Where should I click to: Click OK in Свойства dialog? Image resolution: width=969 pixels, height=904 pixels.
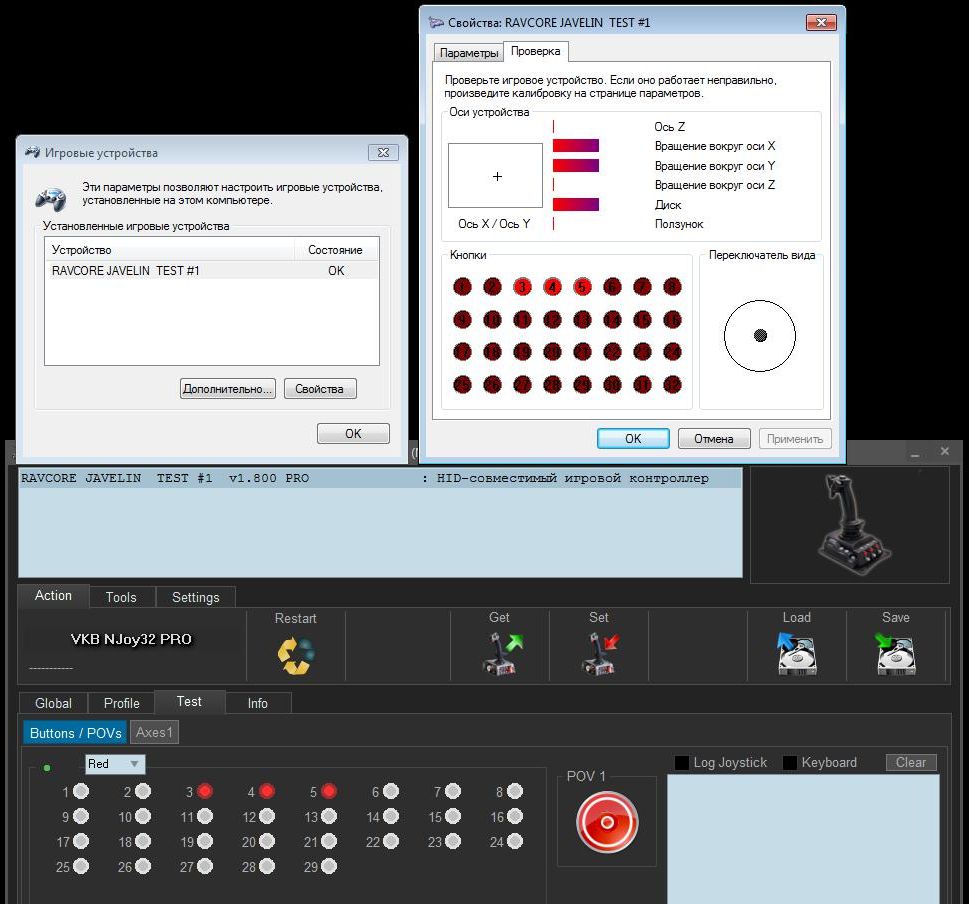633,439
